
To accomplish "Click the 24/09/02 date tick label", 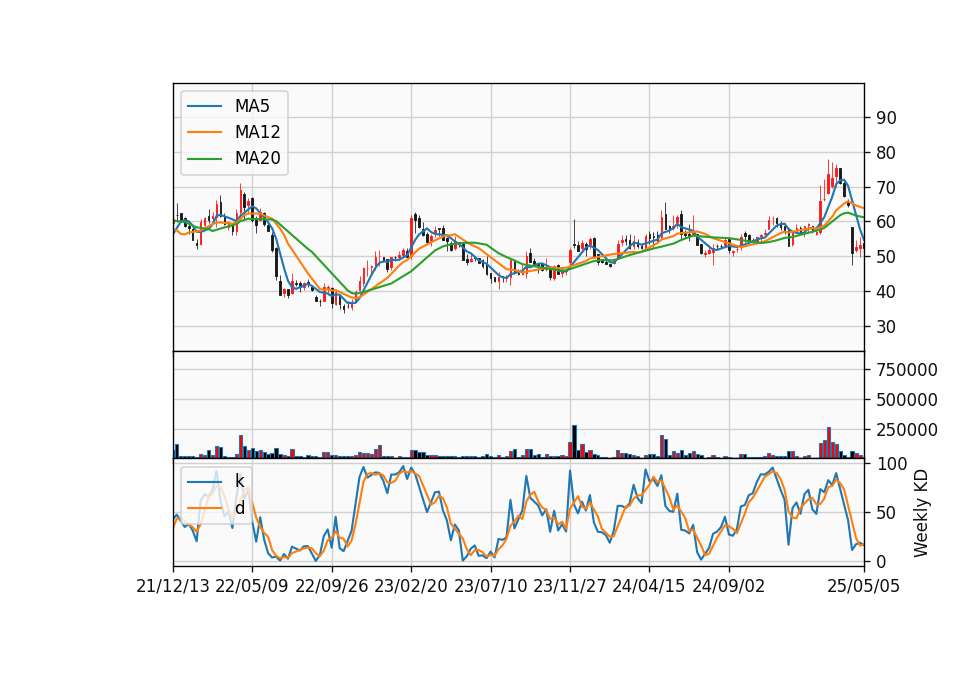I will (729, 586).
